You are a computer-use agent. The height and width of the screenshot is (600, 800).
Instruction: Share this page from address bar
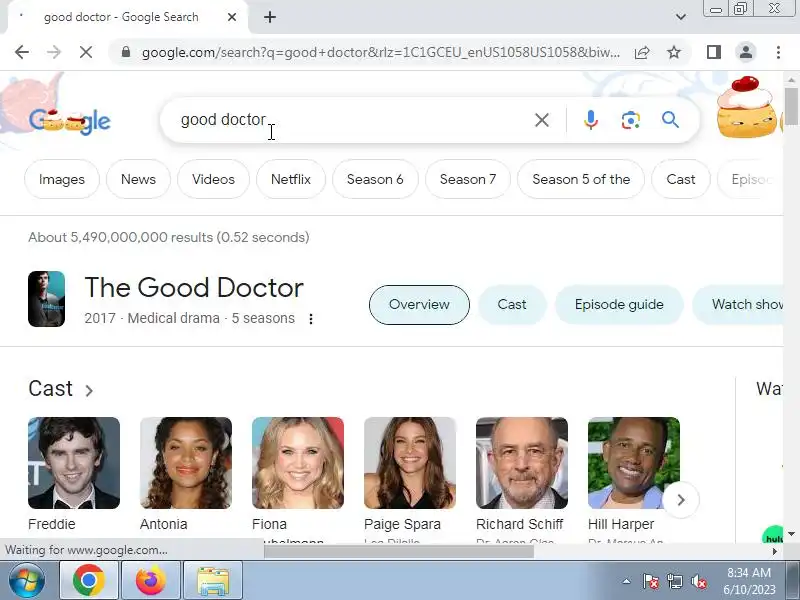(642, 52)
